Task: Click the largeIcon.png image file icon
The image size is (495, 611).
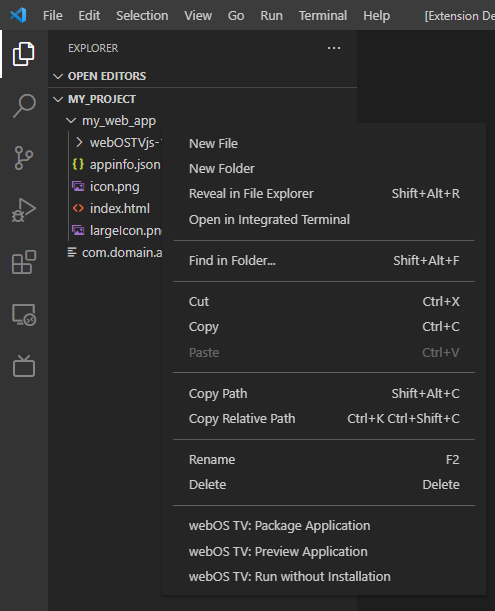Action: 78,230
